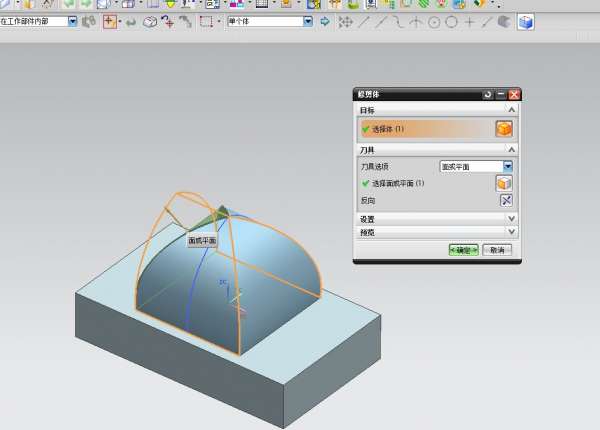Toggle the arc center snap icon
The image size is (600, 430).
click(434, 22)
